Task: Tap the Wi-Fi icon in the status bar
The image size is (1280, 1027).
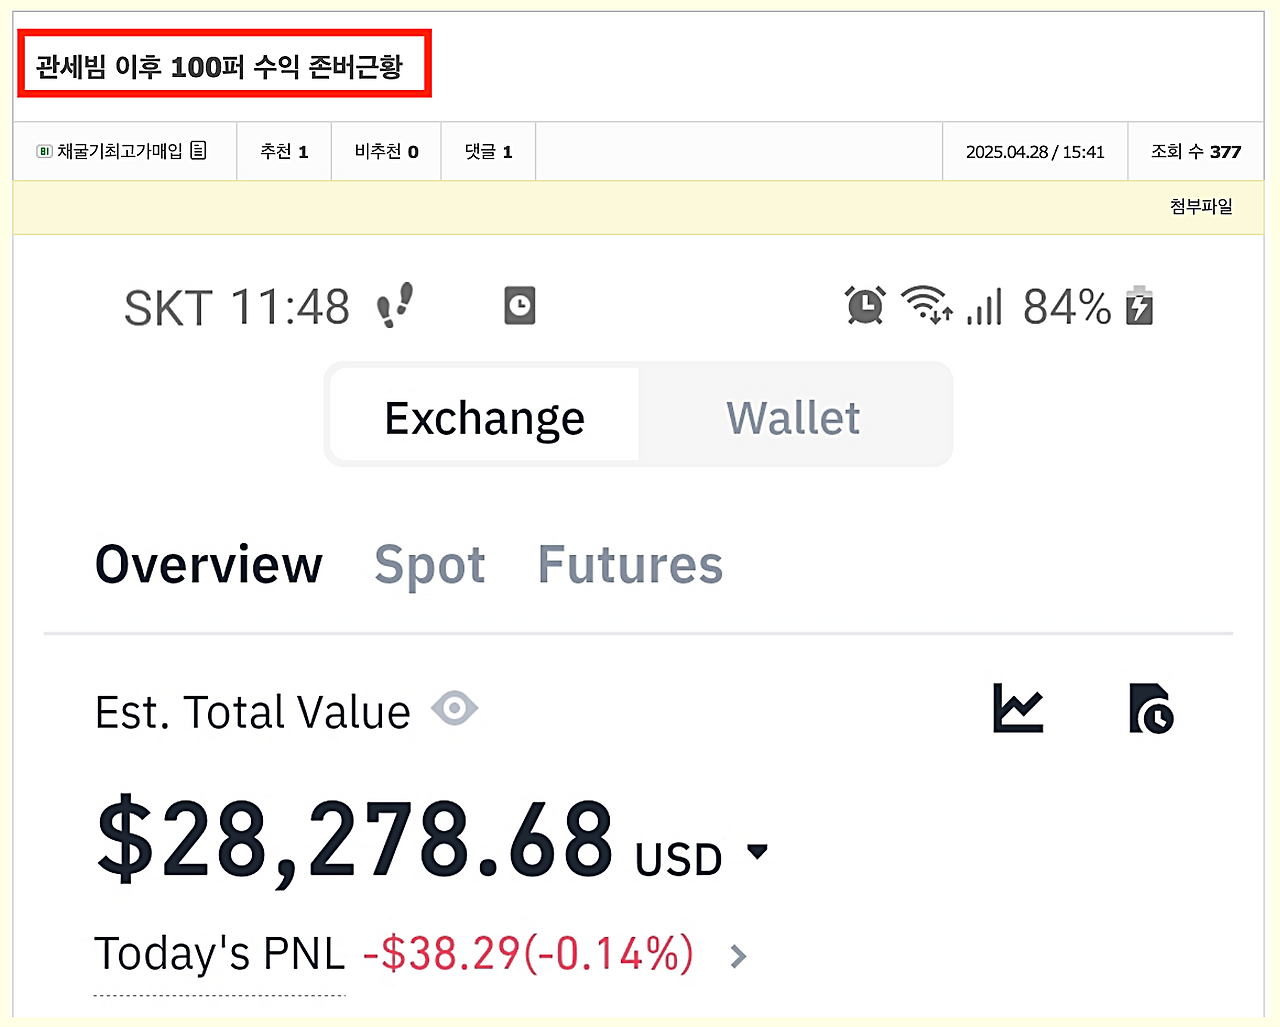Action: tap(926, 304)
